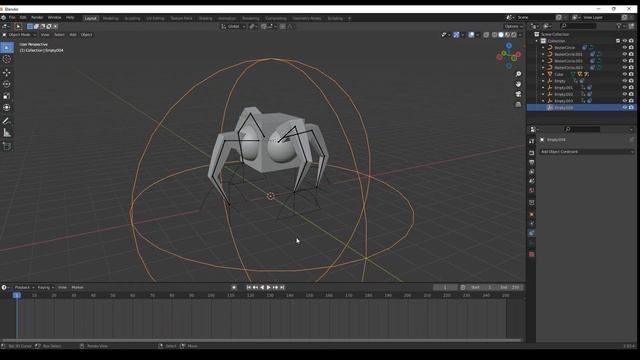Open viewport Select menu
Viewport: 640px width, 360px height.
[x=59, y=35]
